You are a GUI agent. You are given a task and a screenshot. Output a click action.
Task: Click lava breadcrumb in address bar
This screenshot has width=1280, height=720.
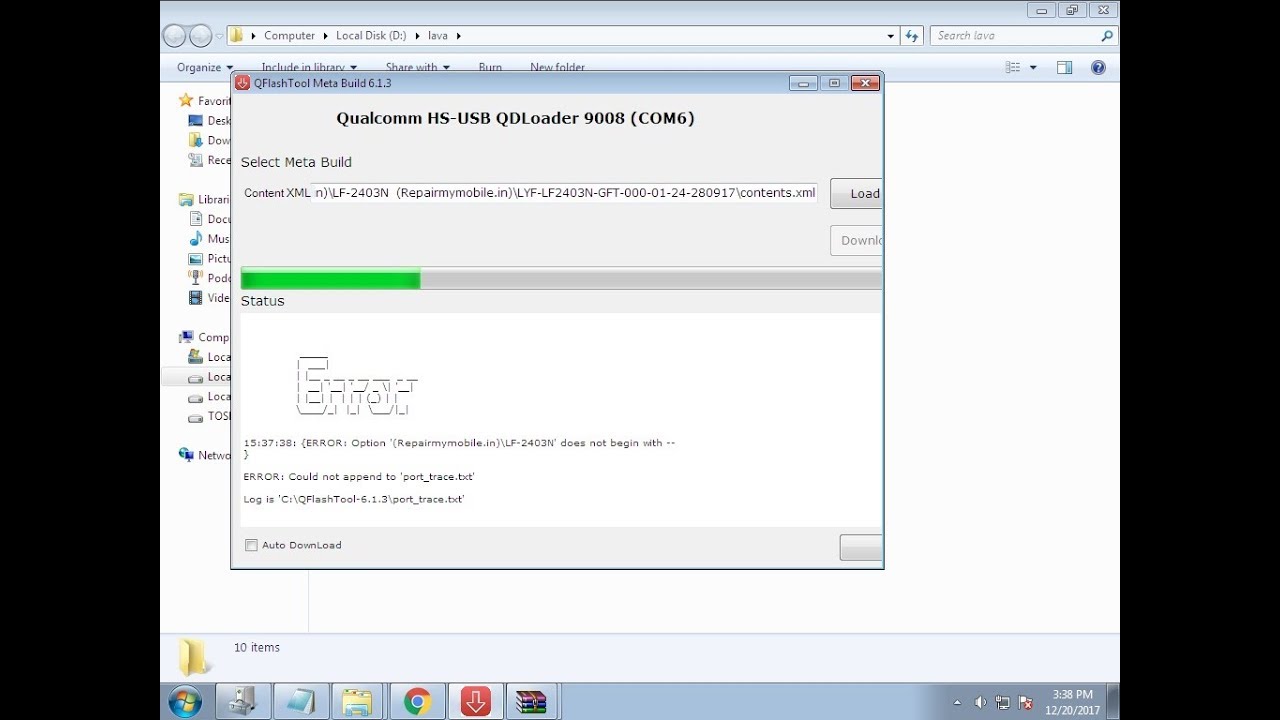click(438, 36)
